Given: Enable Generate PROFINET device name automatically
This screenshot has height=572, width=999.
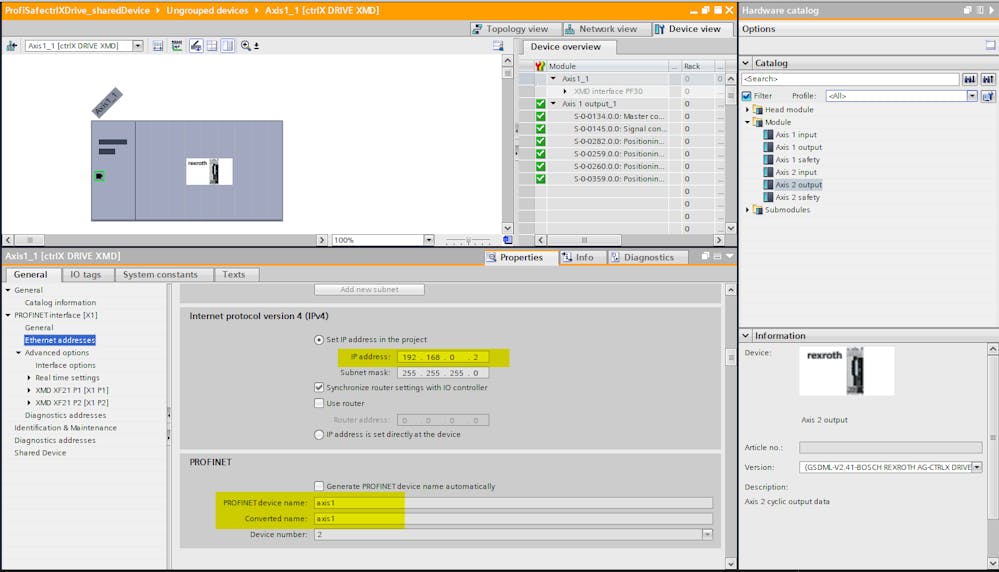Looking at the screenshot, I should point(319,486).
